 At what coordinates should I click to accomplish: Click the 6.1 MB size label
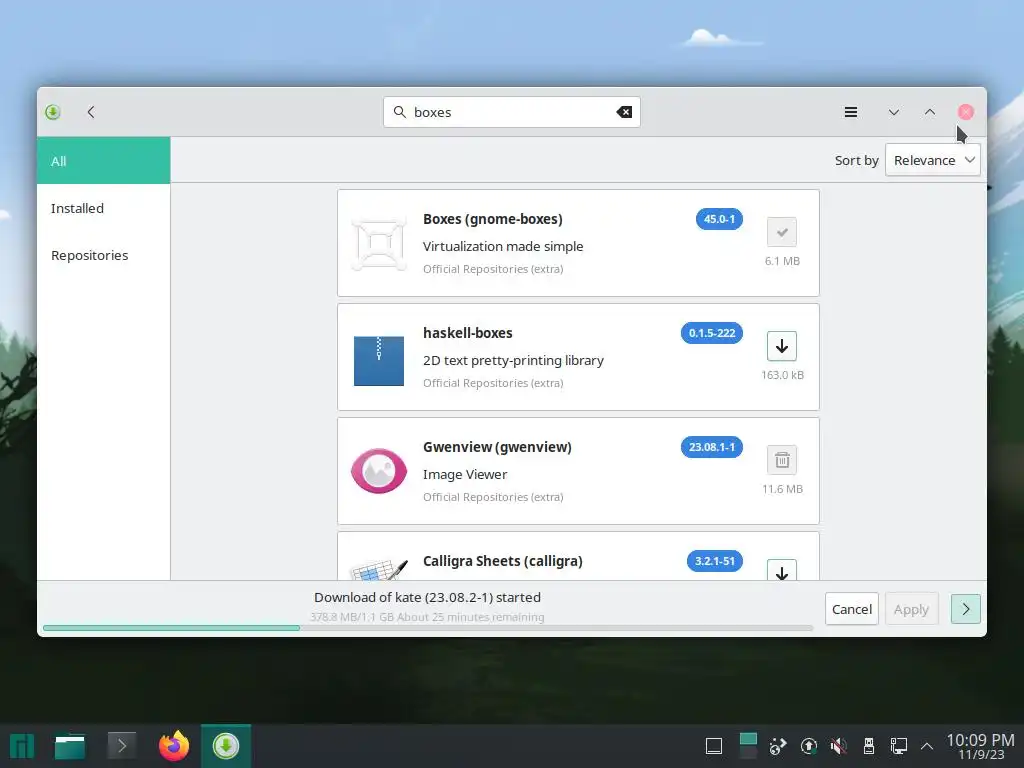(x=782, y=261)
